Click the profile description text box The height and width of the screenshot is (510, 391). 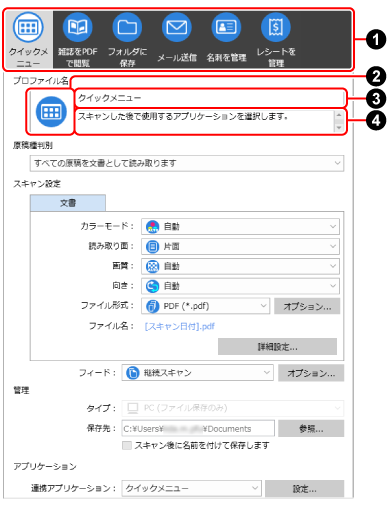[205, 121]
